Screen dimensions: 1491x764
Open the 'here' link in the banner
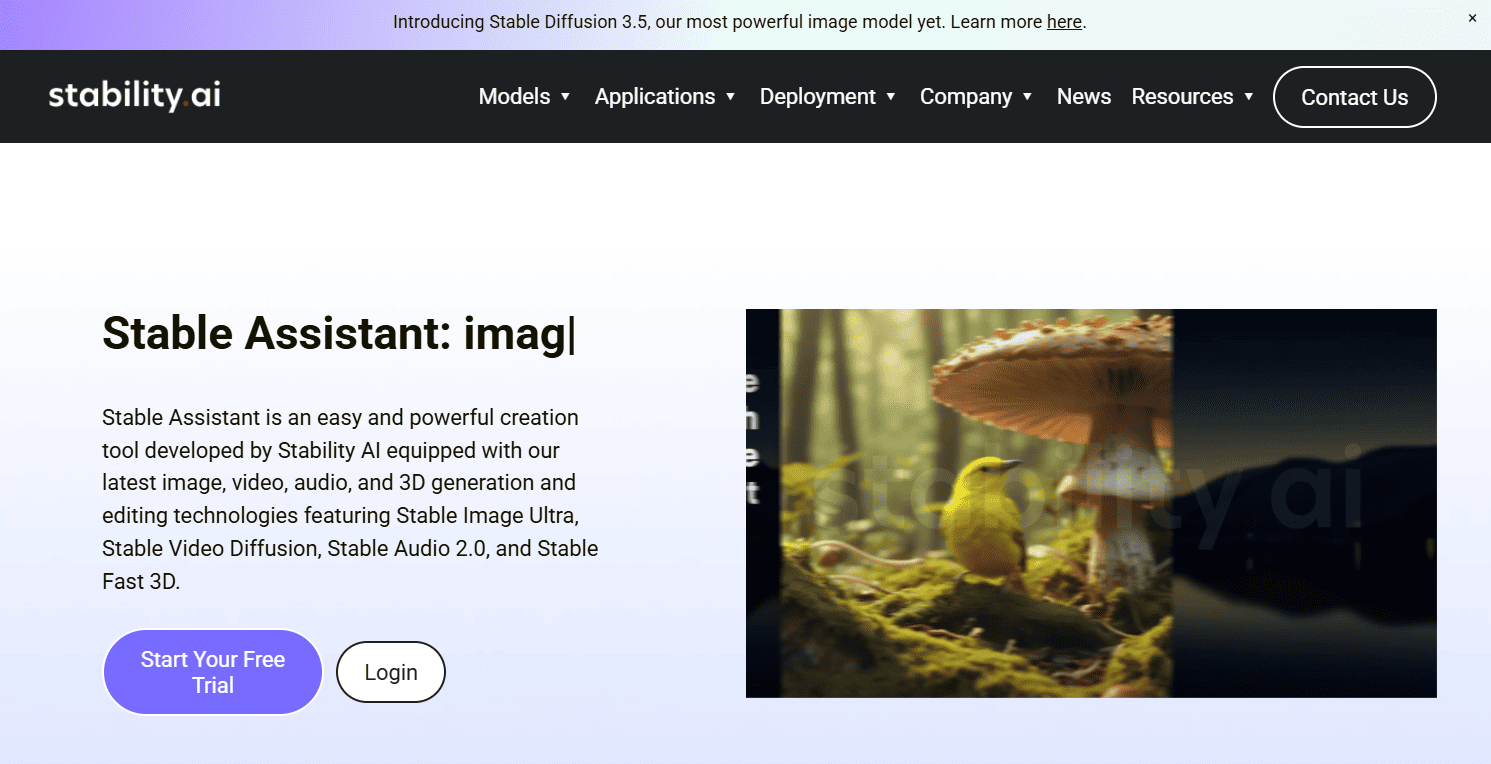(1064, 22)
